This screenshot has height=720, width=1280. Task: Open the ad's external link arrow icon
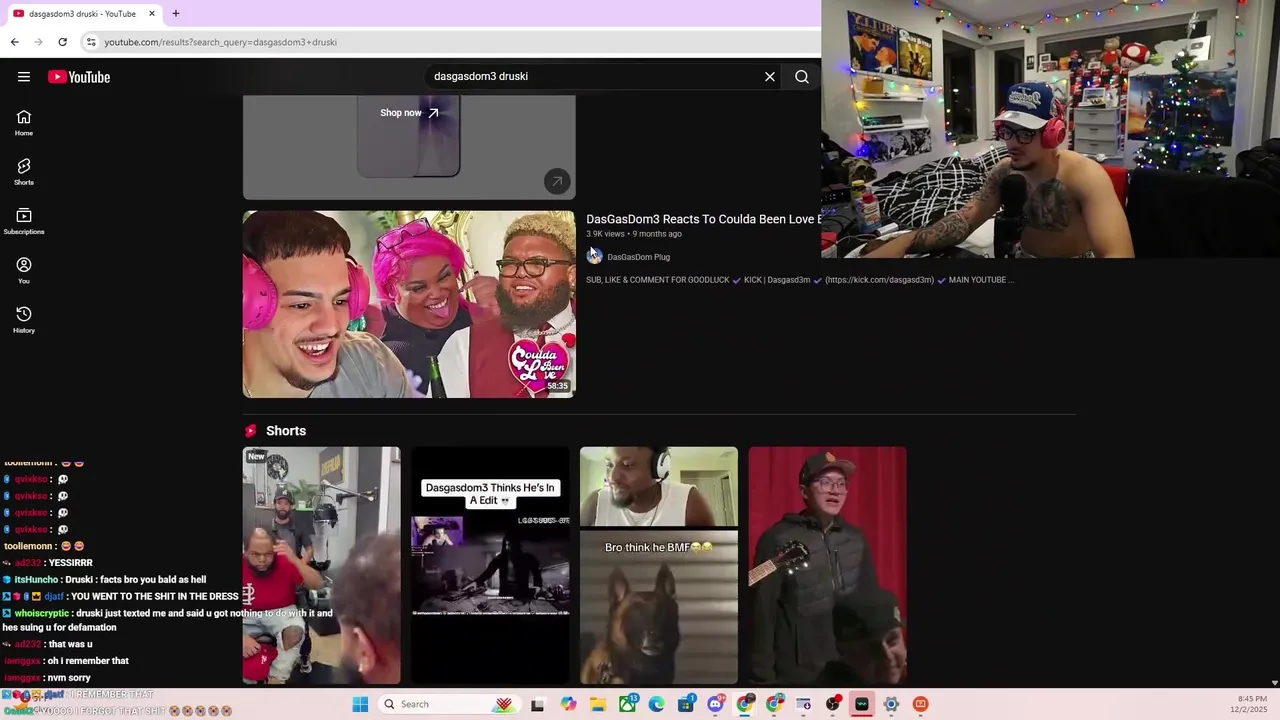(557, 181)
